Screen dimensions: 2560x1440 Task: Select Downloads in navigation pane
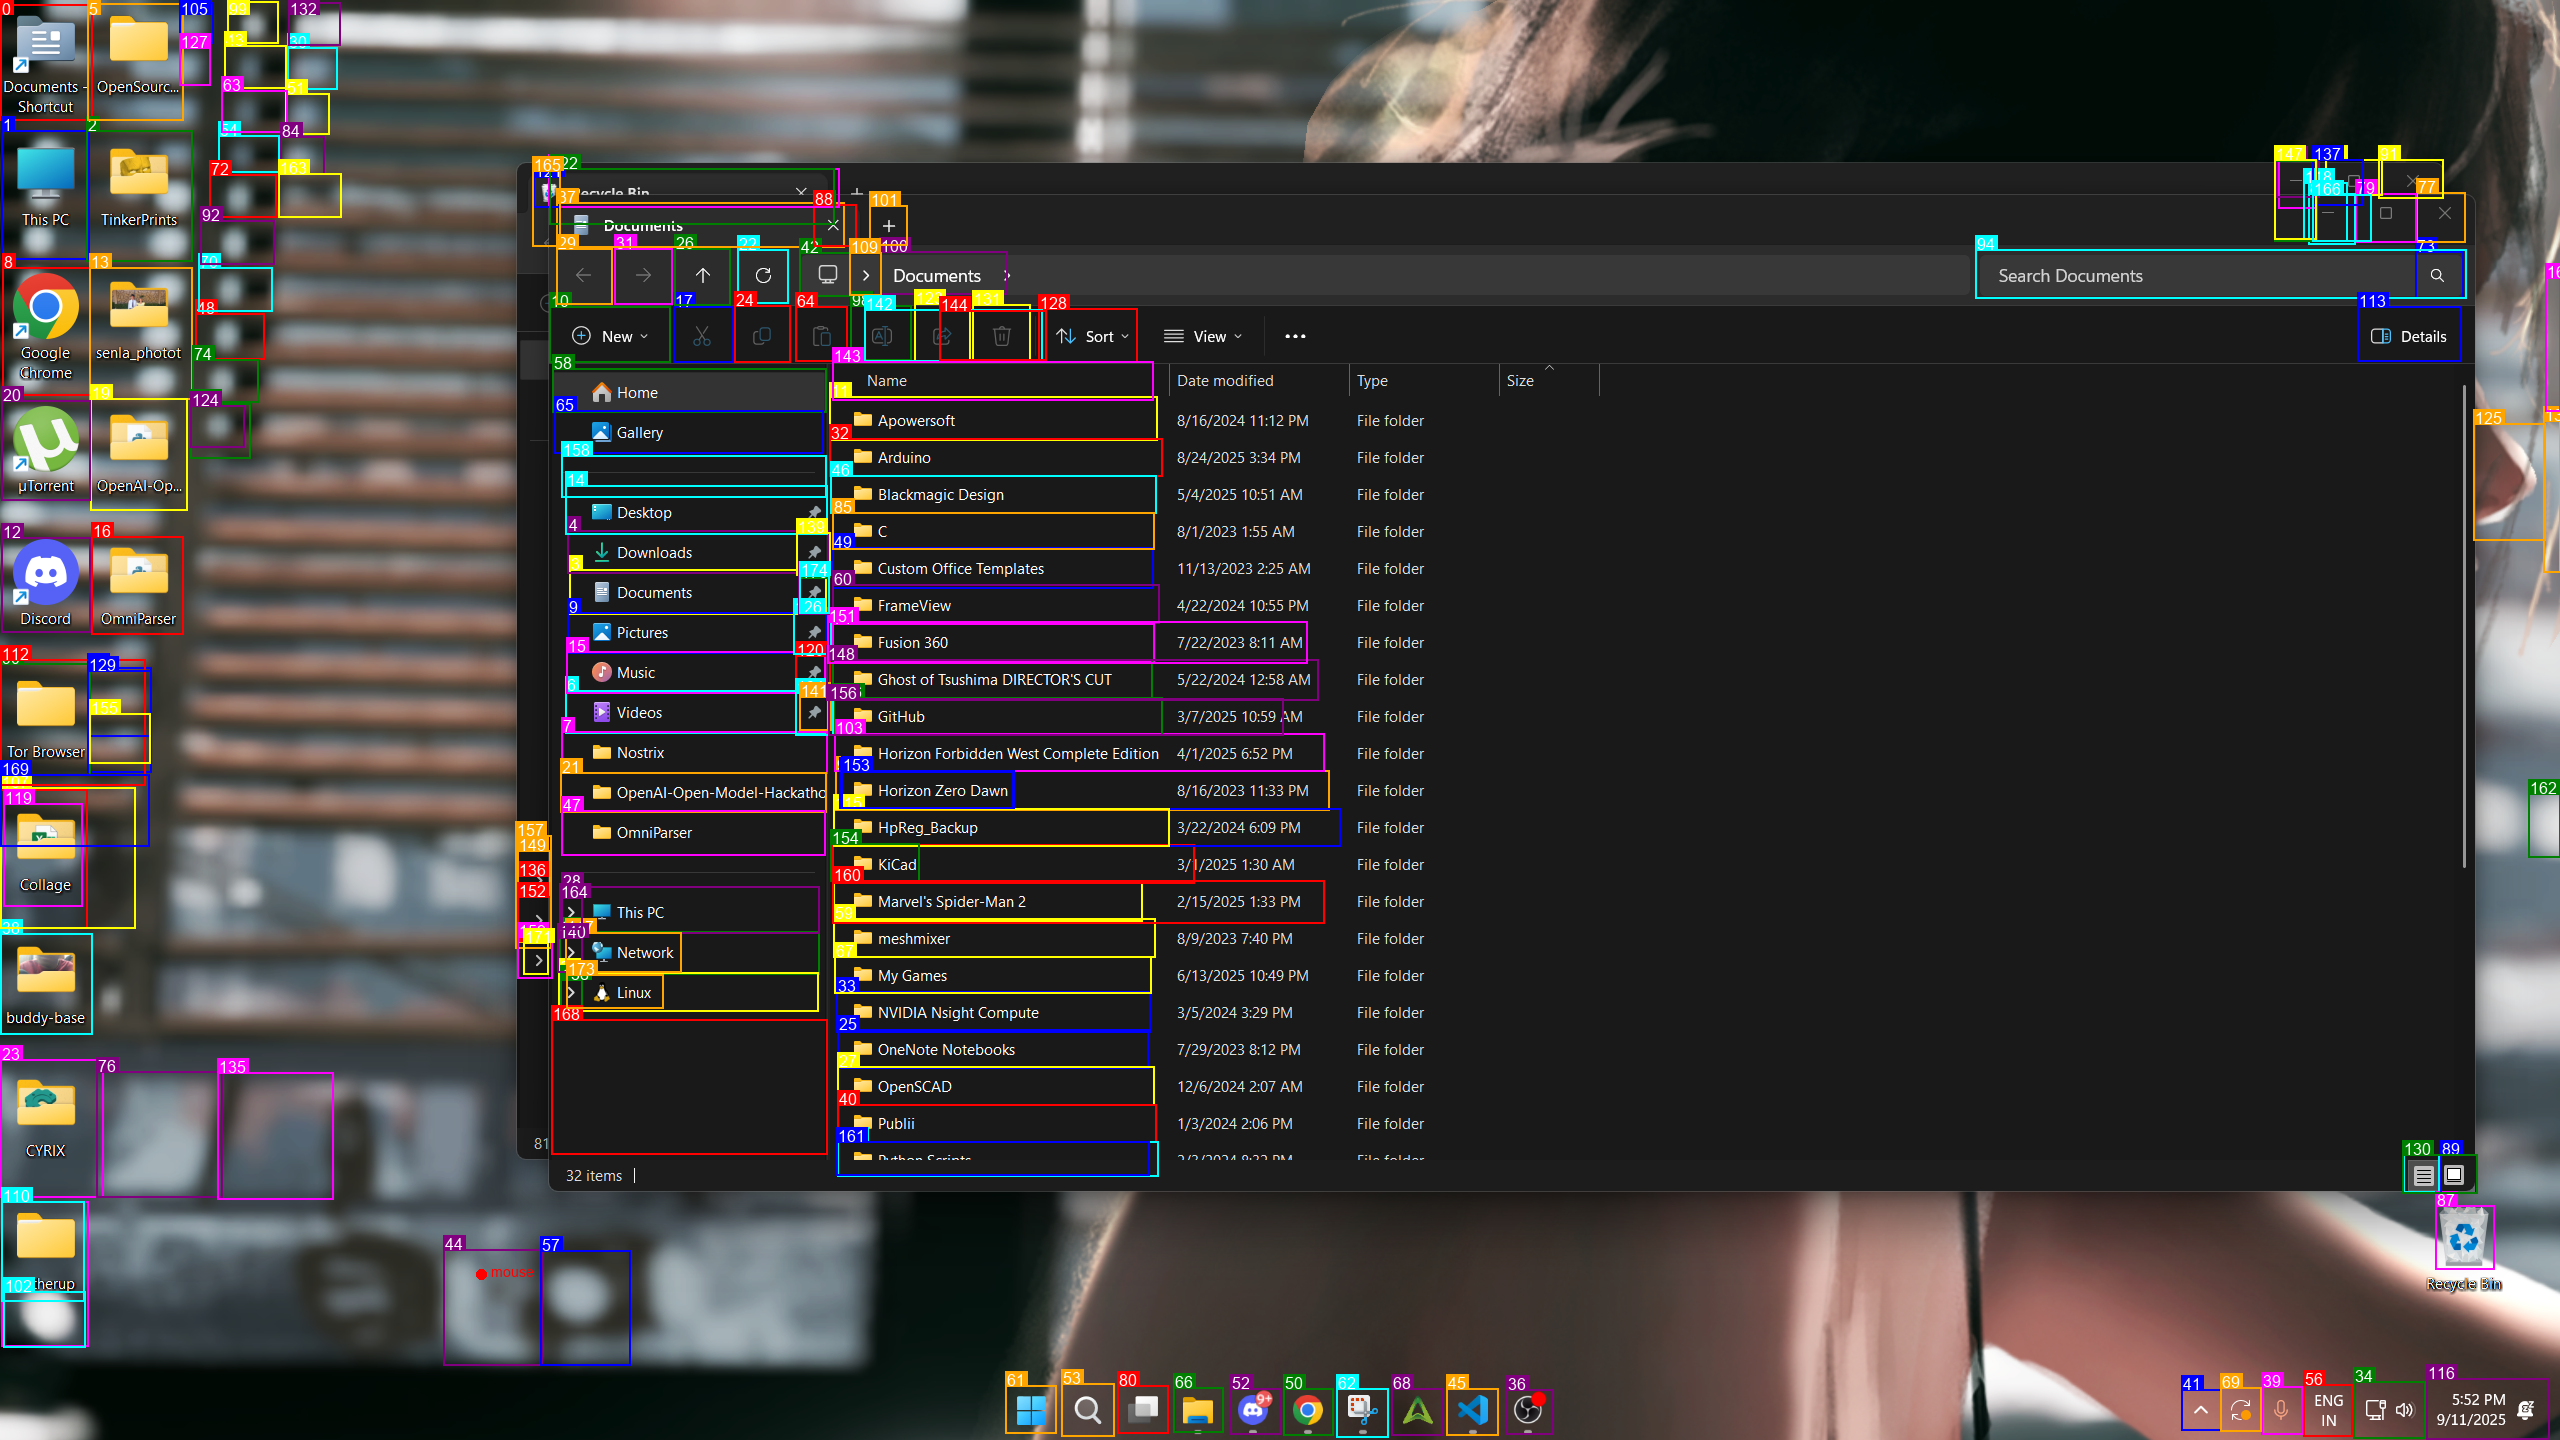coord(654,552)
